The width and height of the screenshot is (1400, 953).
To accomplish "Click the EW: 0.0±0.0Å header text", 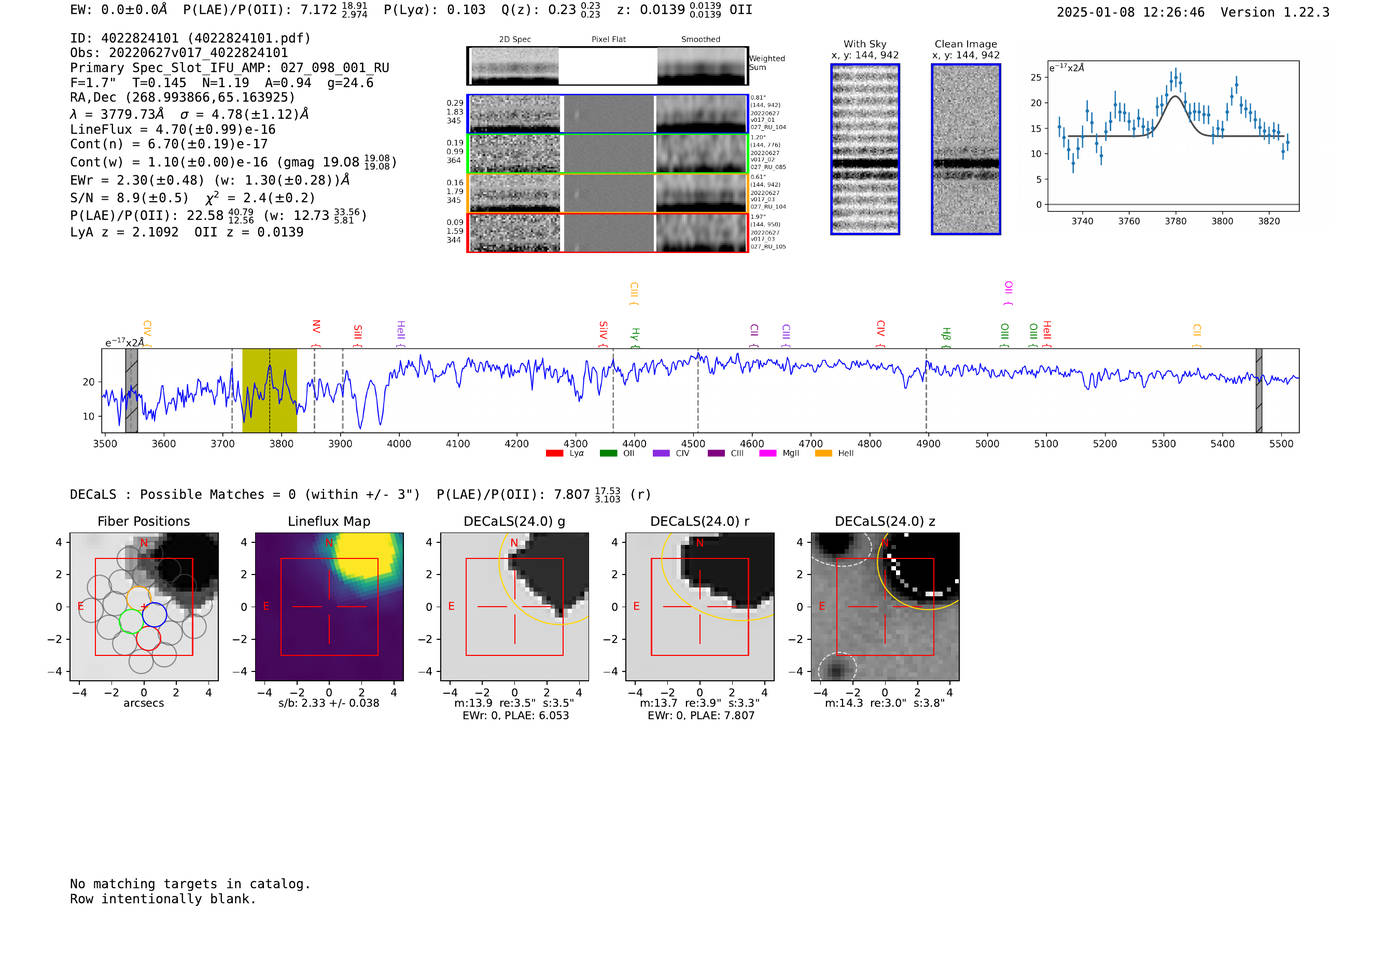I will pos(119,9).
